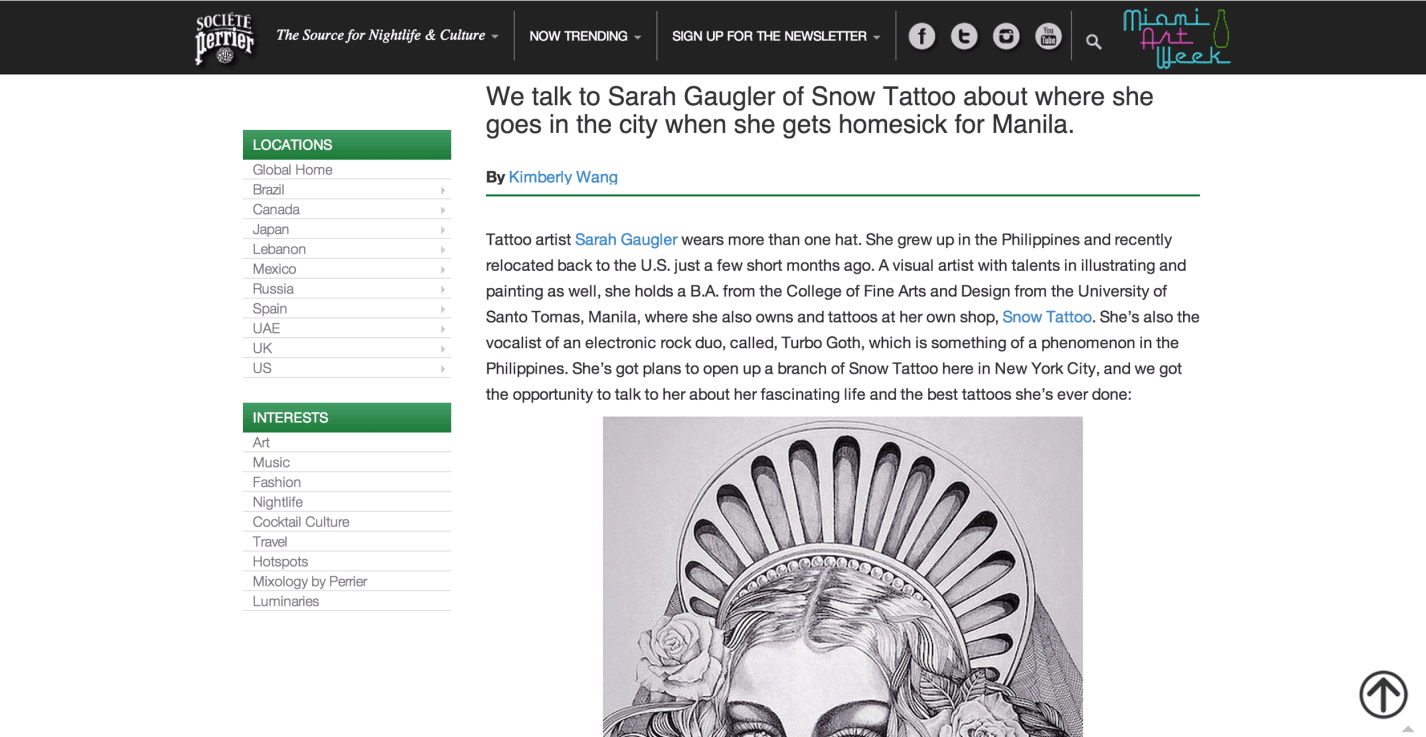Open Sign Up for the Newsletter dropdown
This screenshot has width=1426, height=737.
click(x=776, y=36)
